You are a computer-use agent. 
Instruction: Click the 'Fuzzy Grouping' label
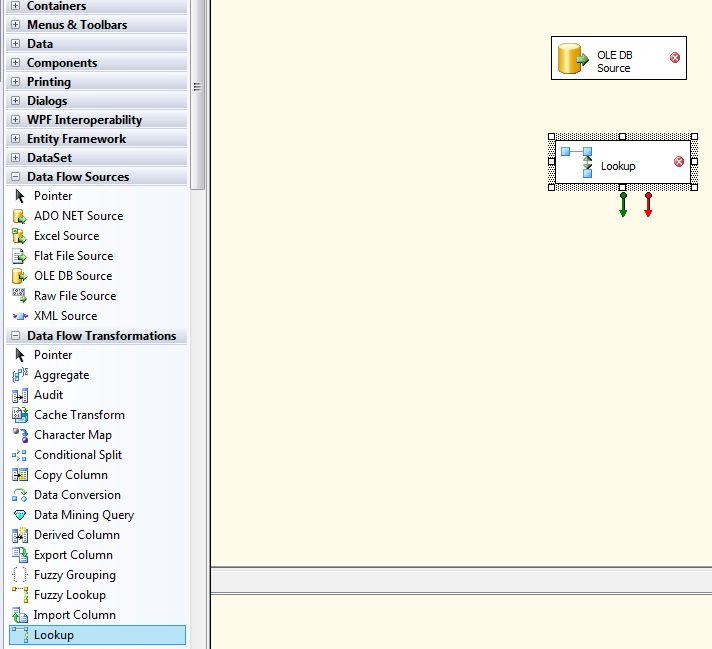click(75, 575)
